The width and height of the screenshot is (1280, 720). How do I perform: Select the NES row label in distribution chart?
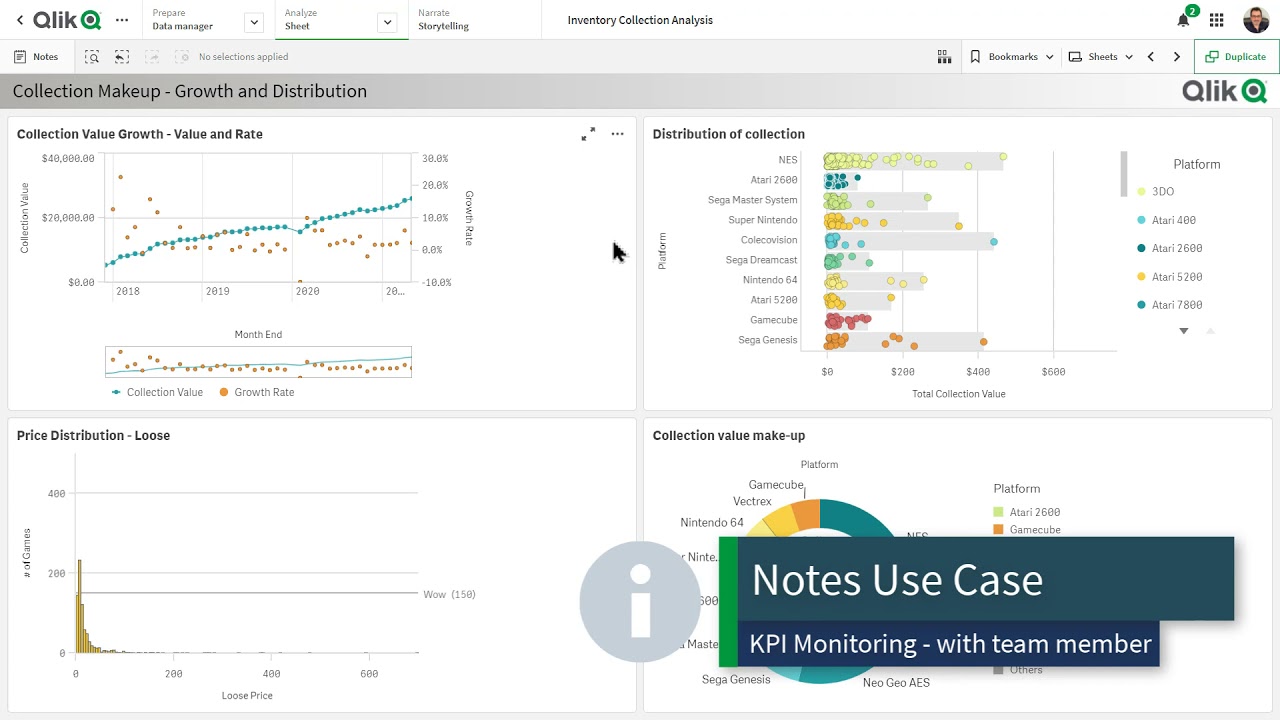point(788,160)
